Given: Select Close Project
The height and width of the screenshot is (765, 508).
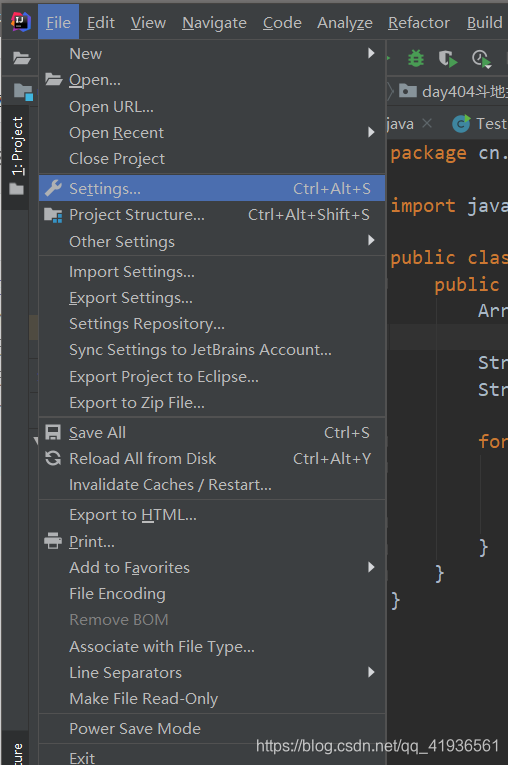Looking at the screenshot, I should (x=212, y=159).
